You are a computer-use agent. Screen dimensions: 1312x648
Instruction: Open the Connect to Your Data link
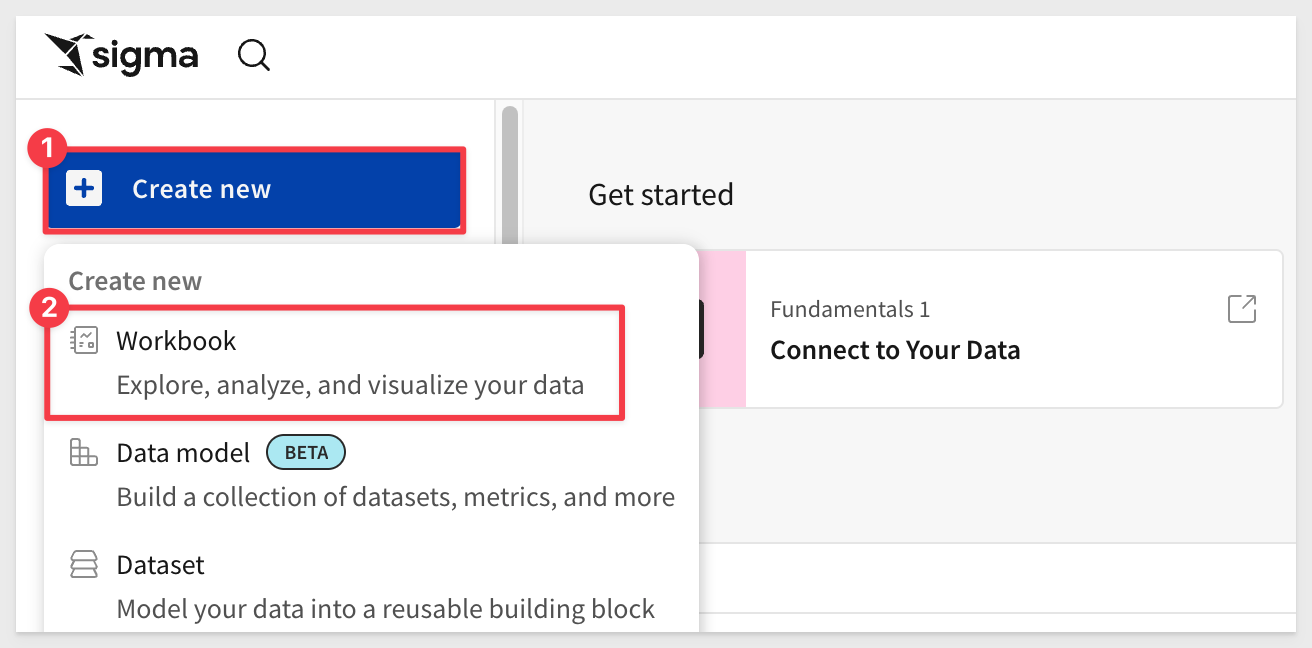[894, 351]
